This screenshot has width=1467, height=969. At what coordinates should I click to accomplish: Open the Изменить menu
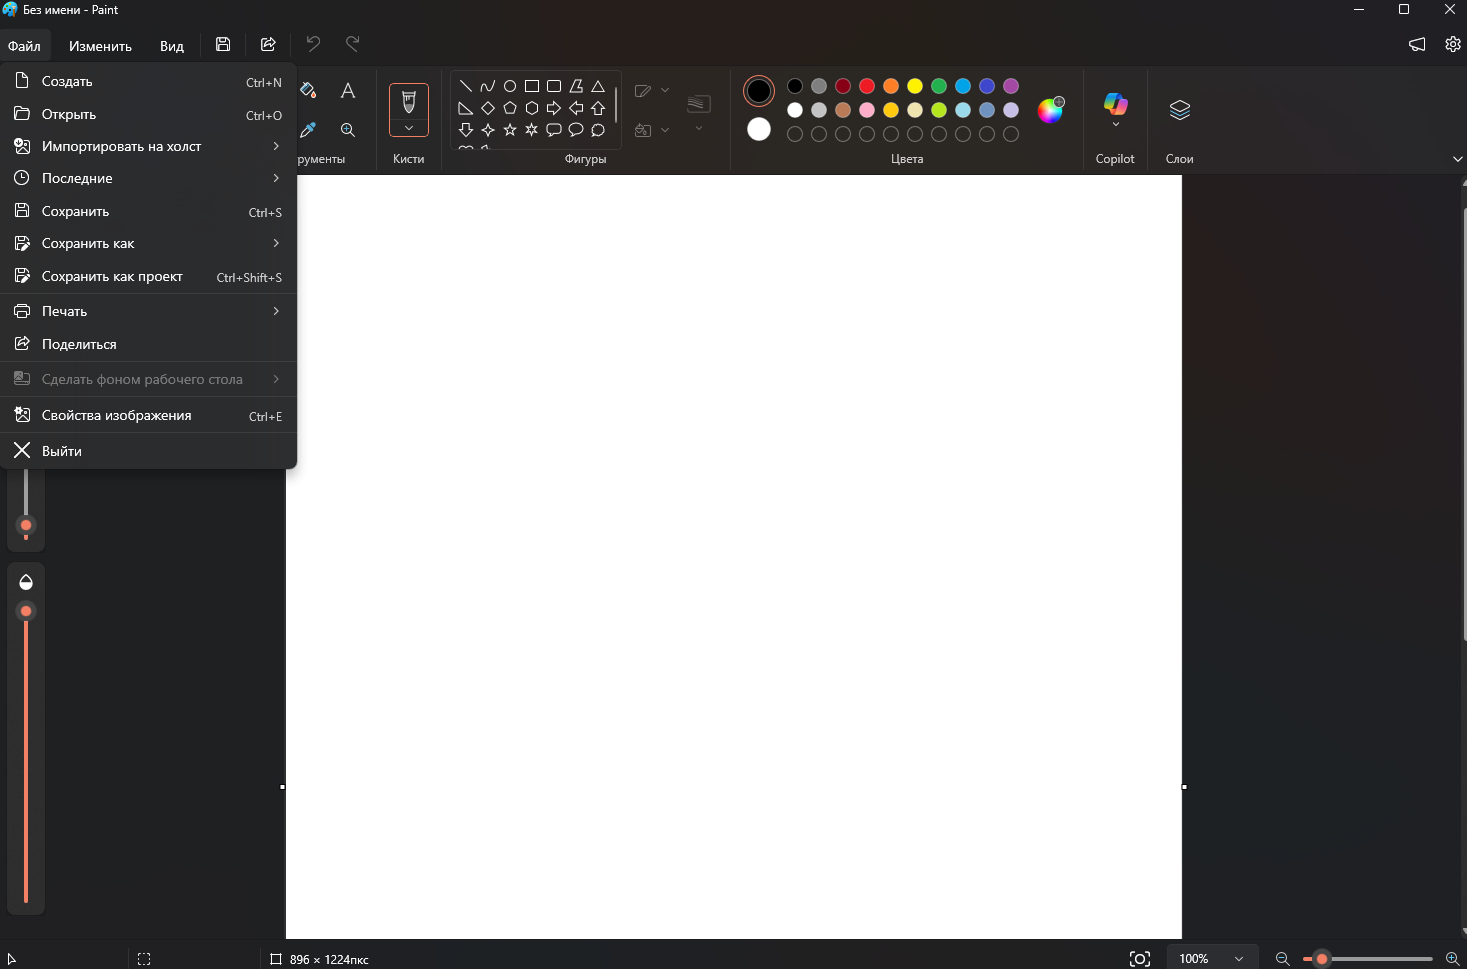pyautogui.click(x=100, y=46)
